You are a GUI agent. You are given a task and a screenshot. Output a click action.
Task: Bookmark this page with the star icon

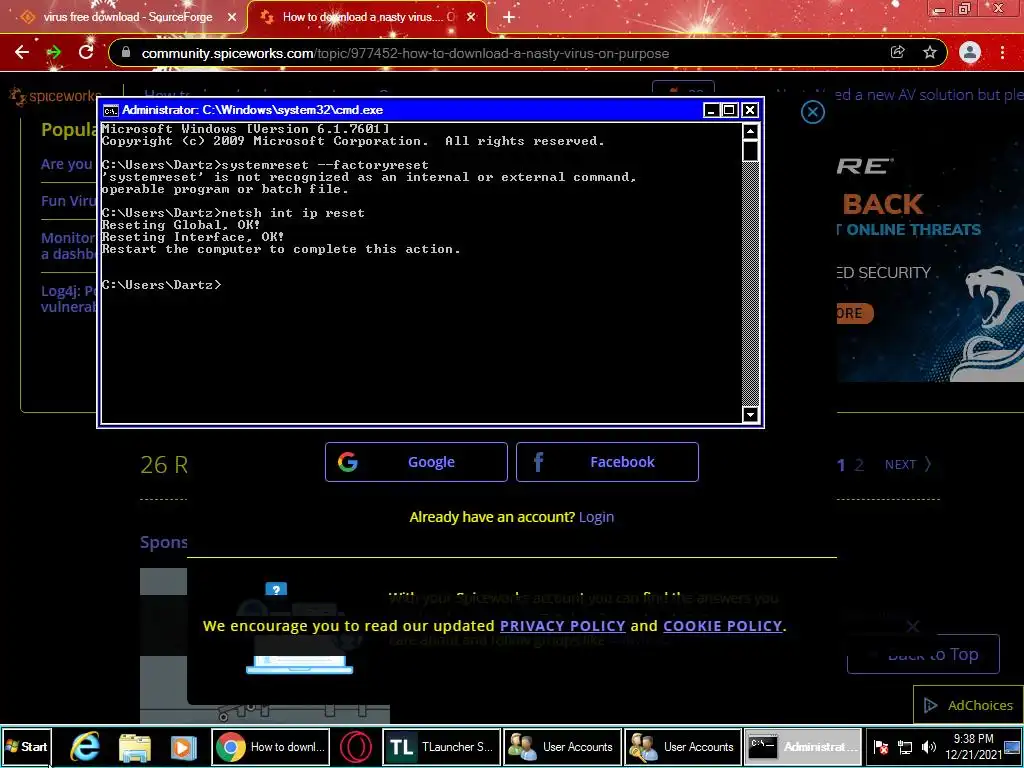[x=930, y=52]
